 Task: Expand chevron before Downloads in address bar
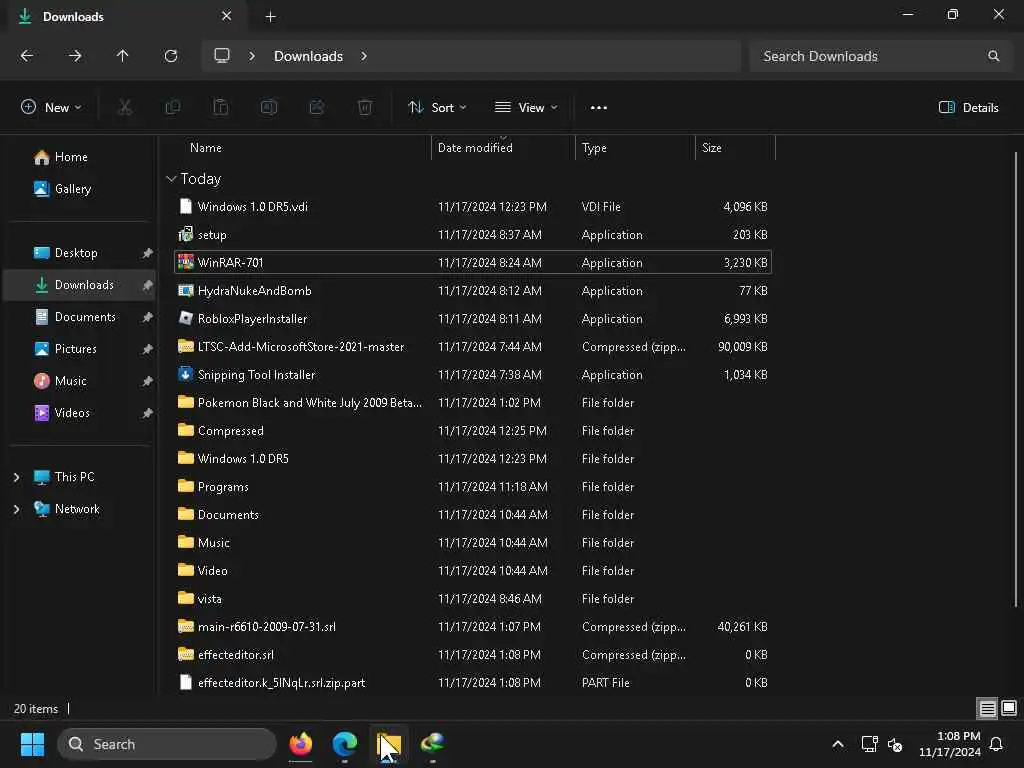click(252, 56)
